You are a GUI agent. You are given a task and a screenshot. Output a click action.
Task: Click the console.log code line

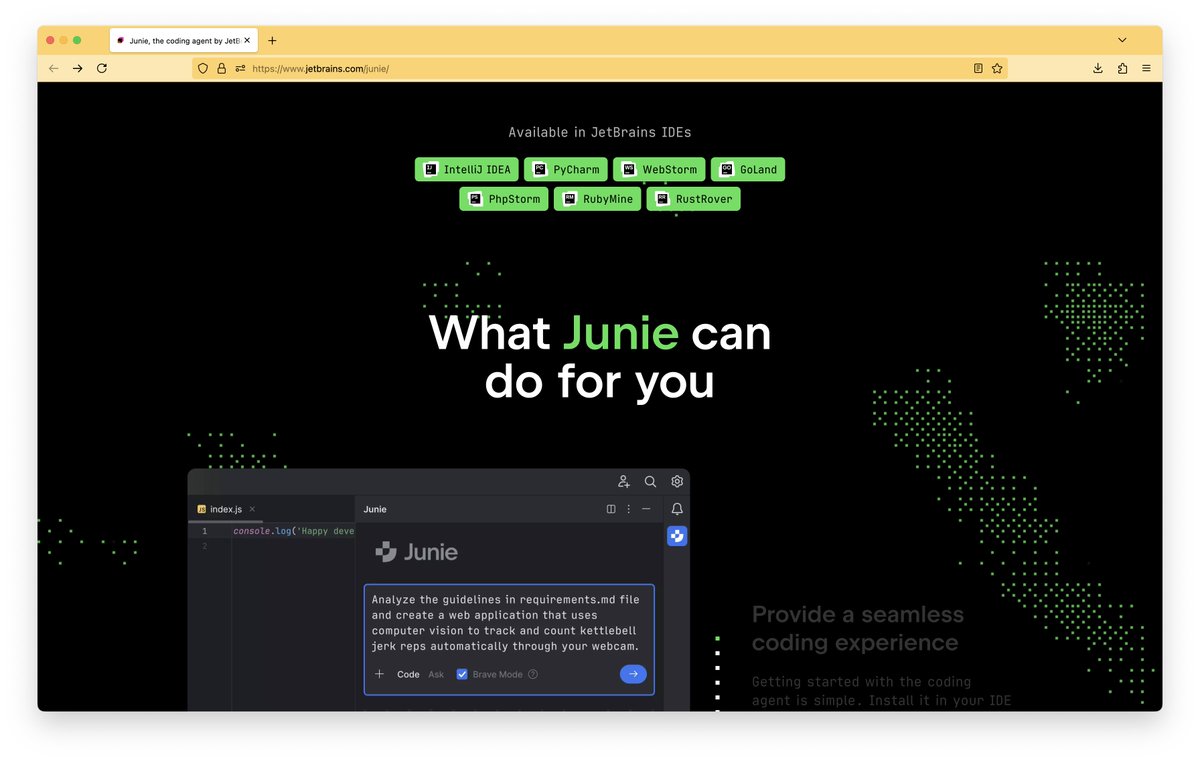pos(294,531)
